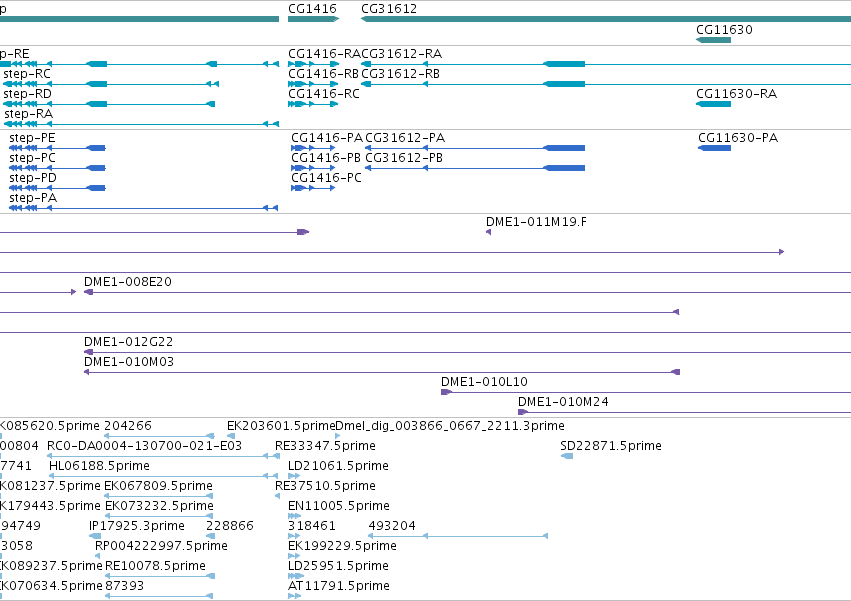Select protein label step-PC
The height and width of the screenshot is (601, 851).
(32, 158)
